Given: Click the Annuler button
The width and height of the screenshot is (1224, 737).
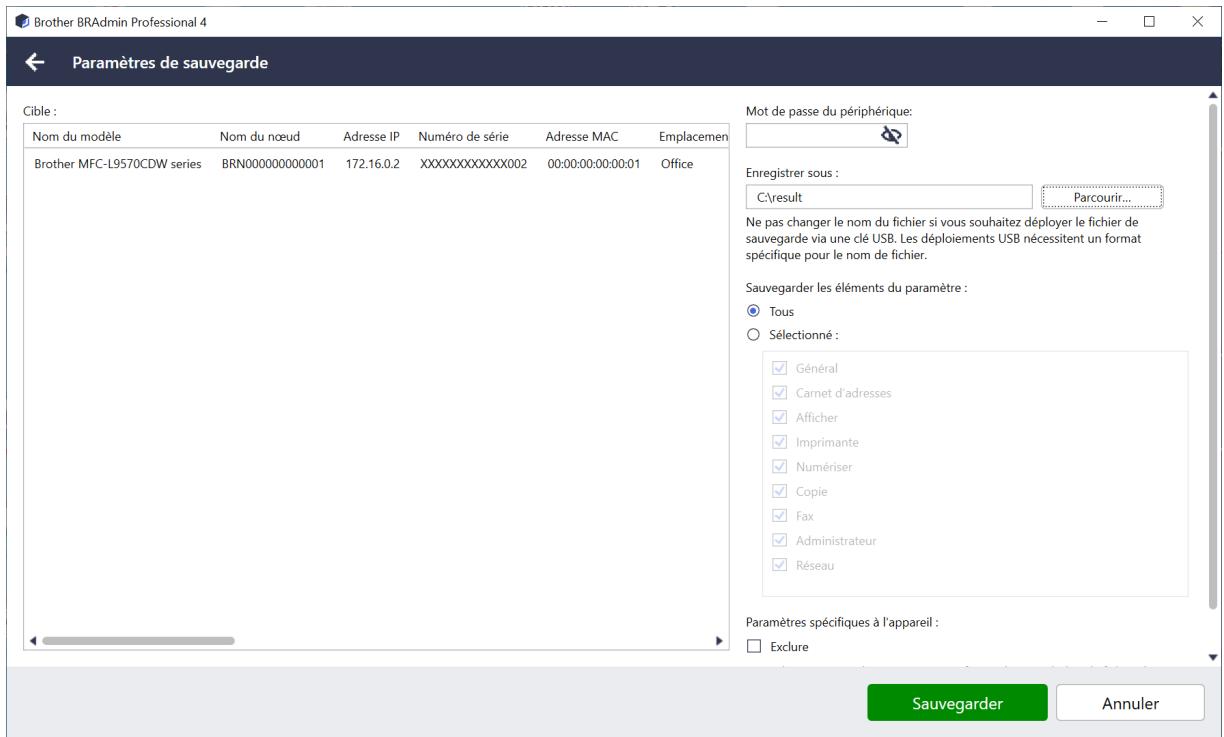Looking at the screenshot, I should (1130, 703).
